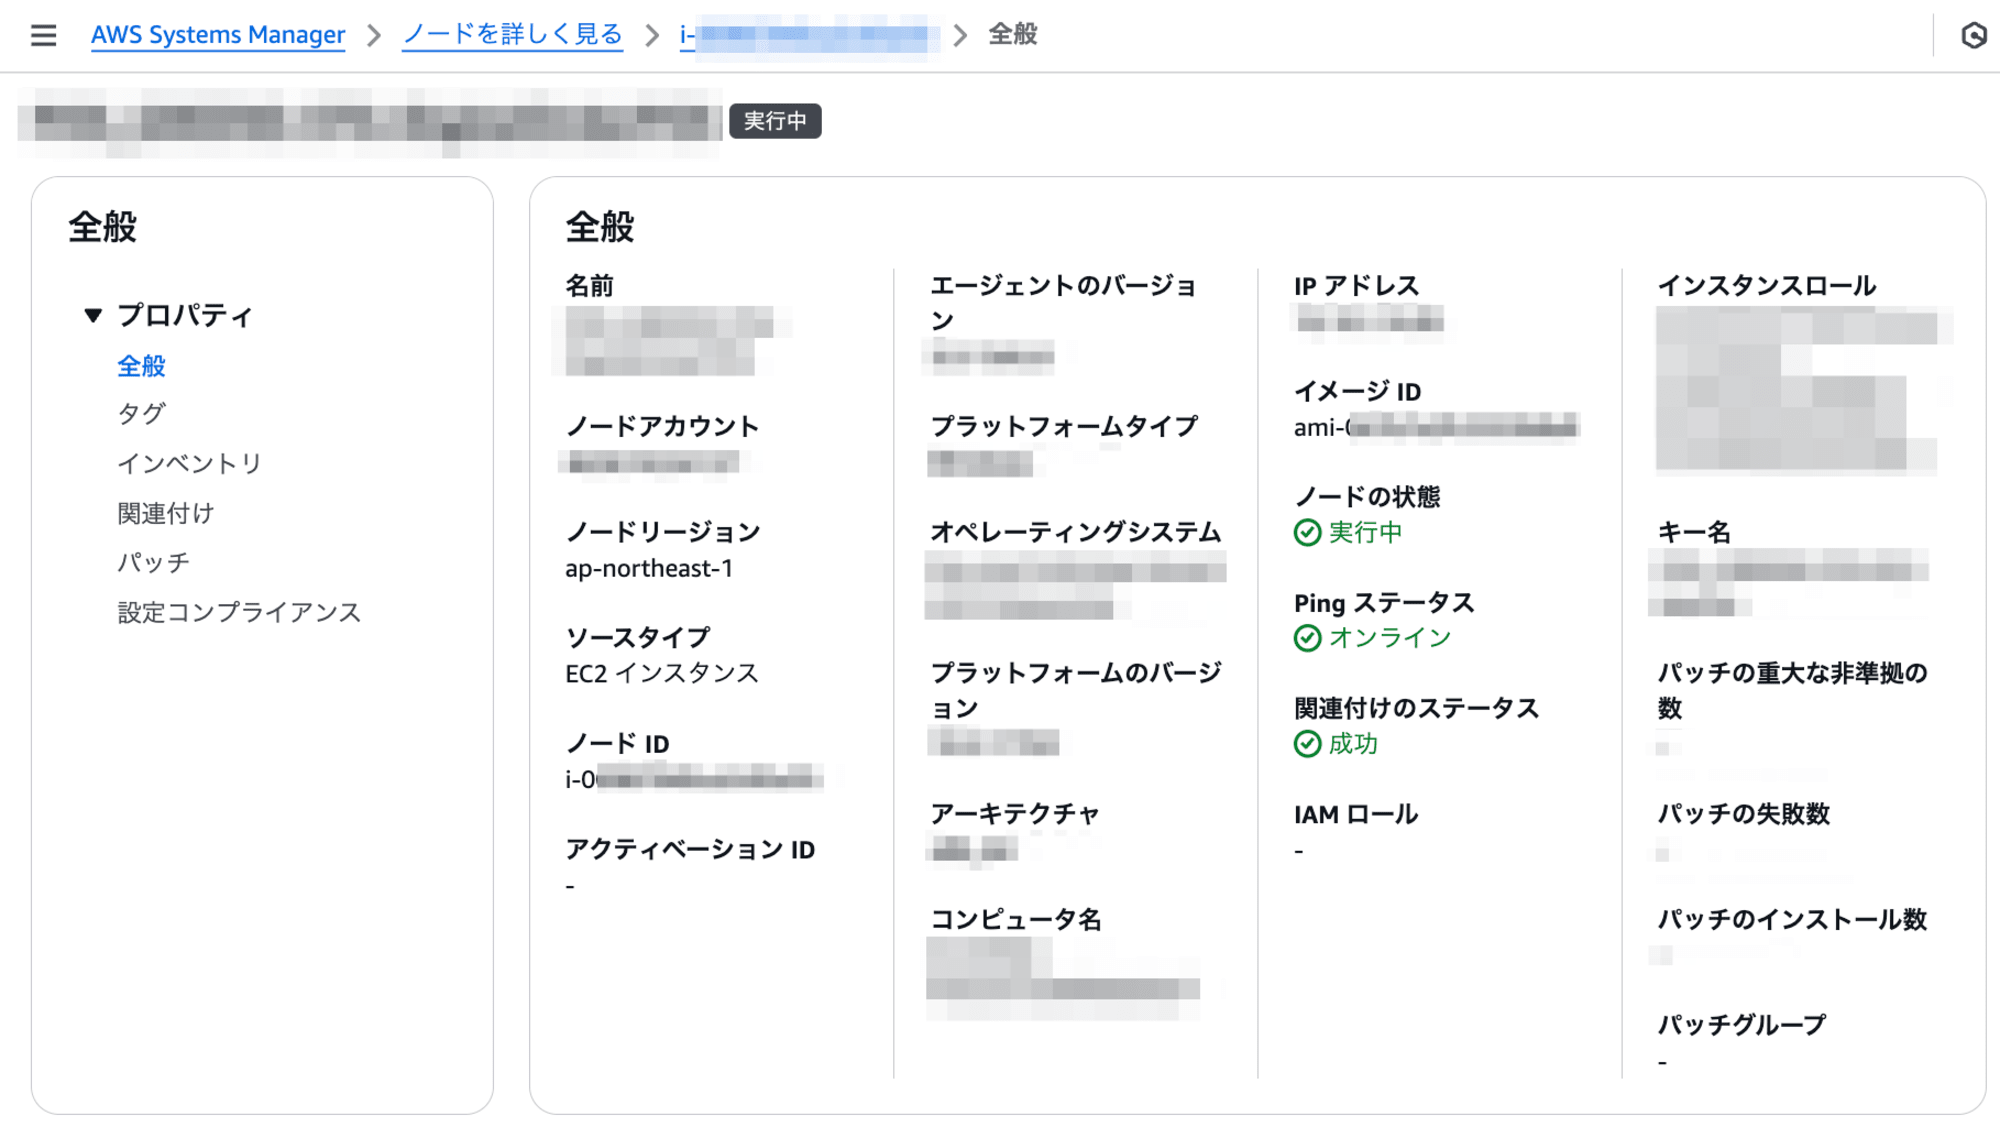Click the オンライン Ping status text
Viewport: 2000px width, 1127px height.
click(x=1390, y=638)
